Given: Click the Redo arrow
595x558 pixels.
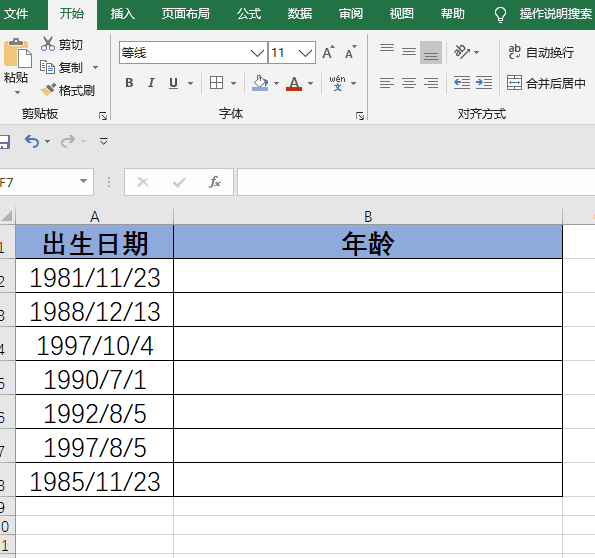Looking at the screenshot, I should [x=68, y=141].
